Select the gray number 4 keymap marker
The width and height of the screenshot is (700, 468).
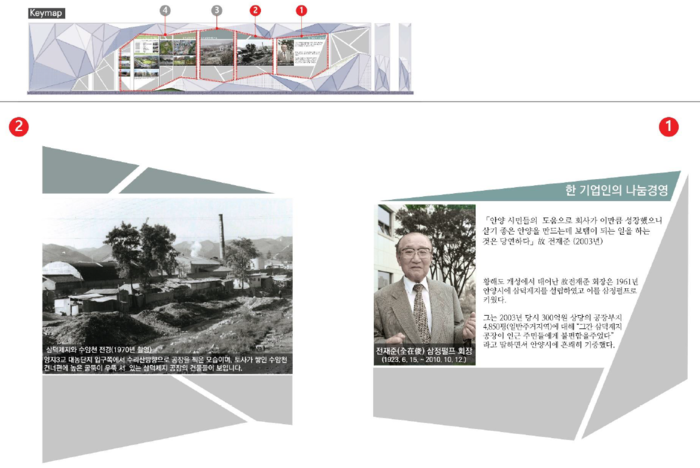pyautogui.click(x=165, y=10)
